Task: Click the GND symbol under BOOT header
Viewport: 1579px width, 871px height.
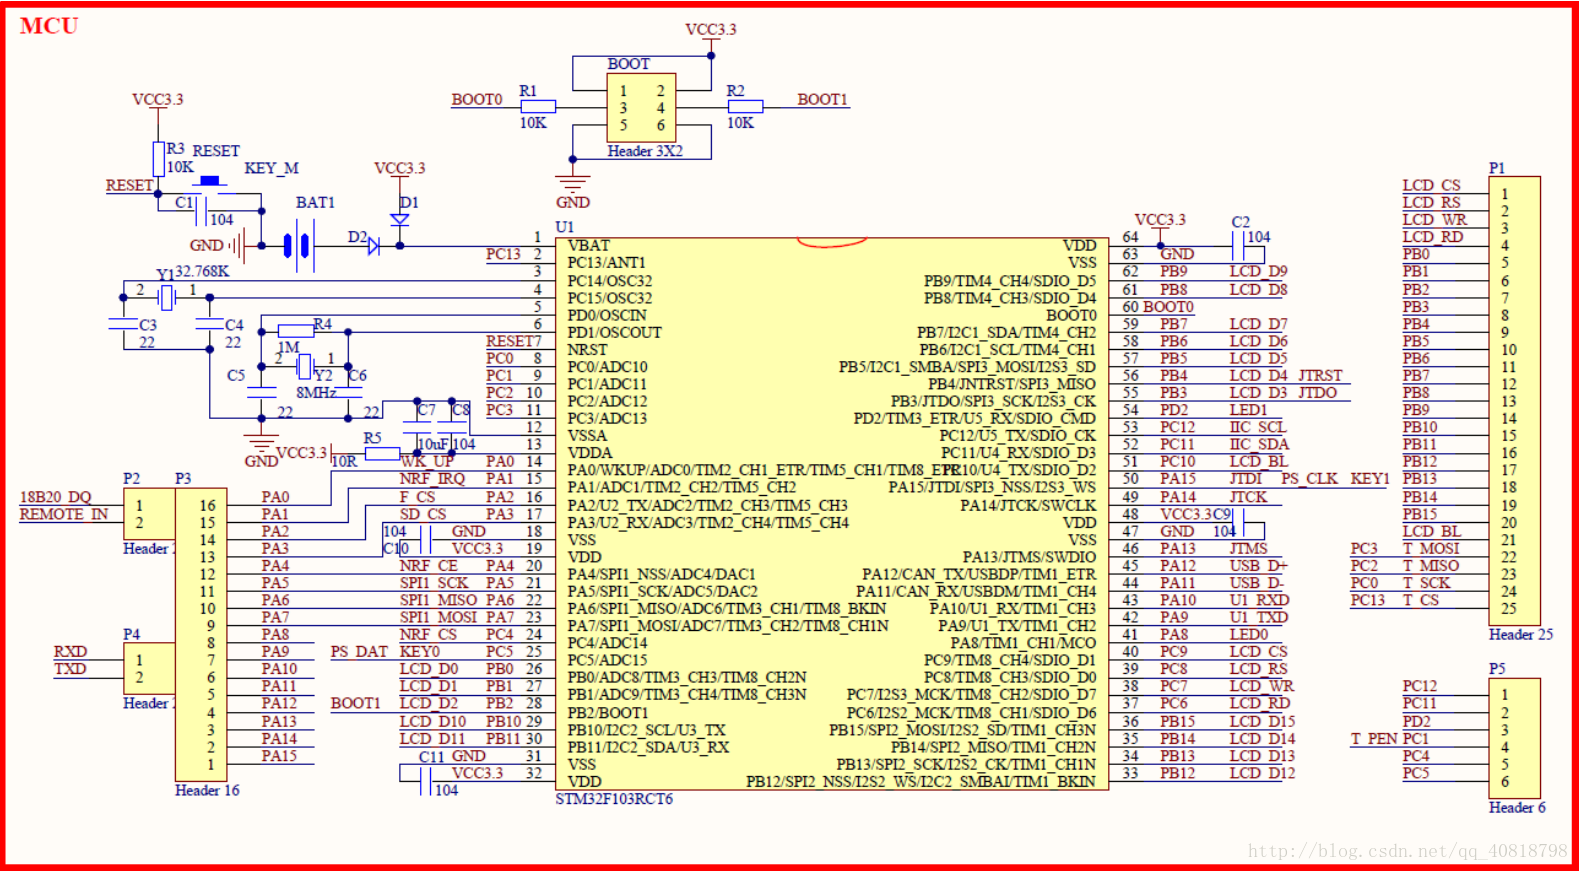Action: [x=573, y=186]
